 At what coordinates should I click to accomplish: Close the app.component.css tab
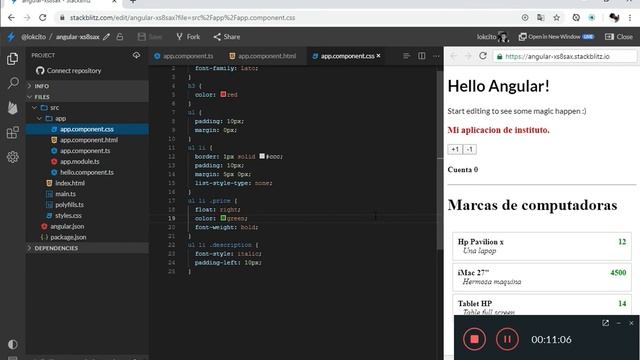(x=378, y=56)
